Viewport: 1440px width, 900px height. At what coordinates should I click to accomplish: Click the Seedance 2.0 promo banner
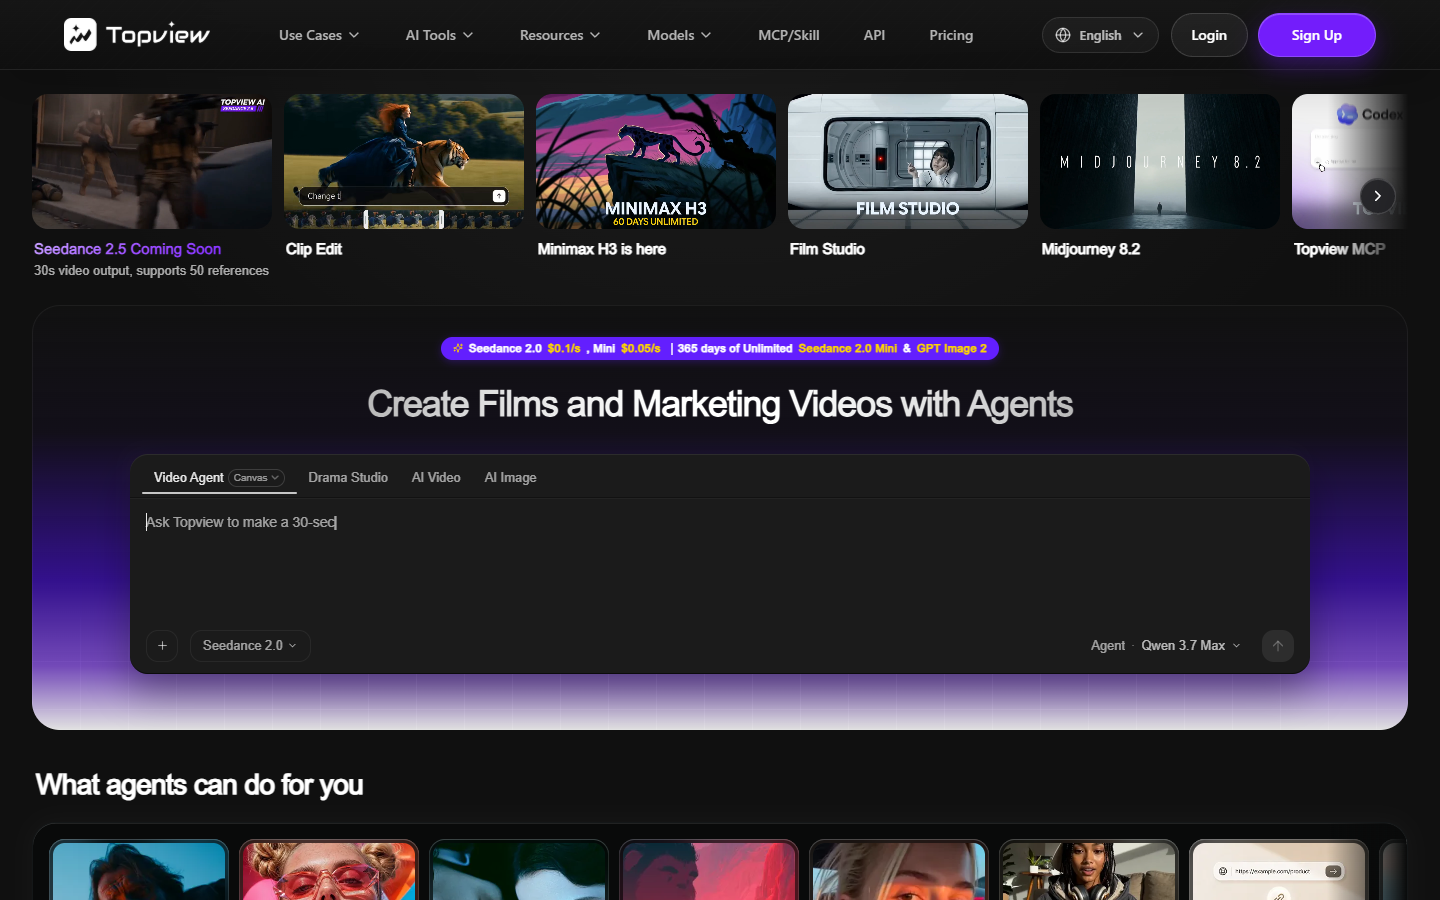[720, 349]
